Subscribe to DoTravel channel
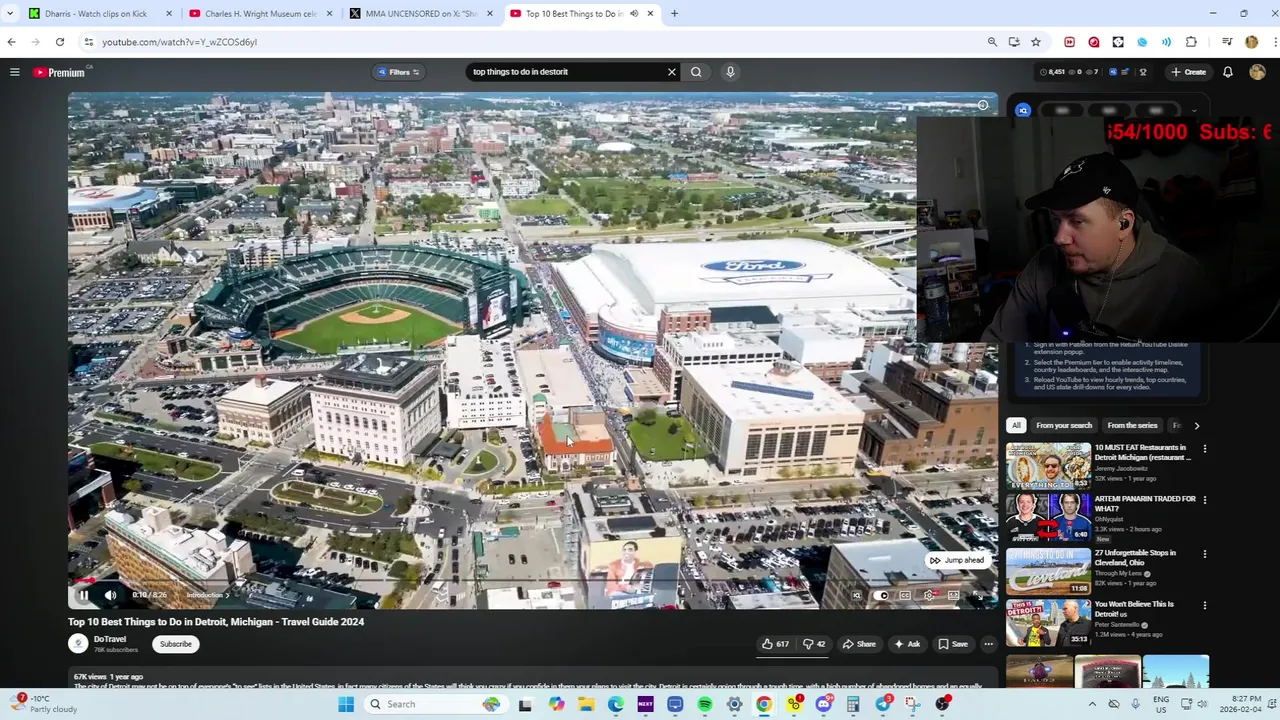This screenshot has height=720, width=1280. point(175,644)
